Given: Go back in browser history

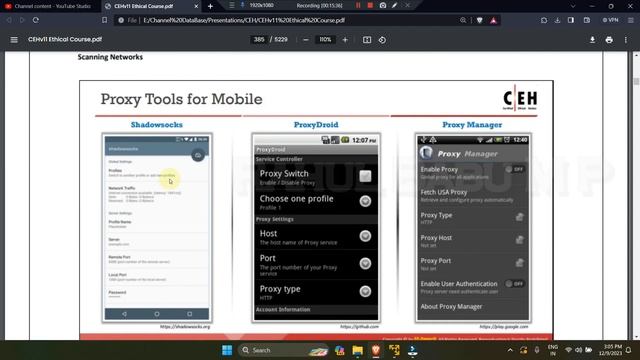Looking at the screenshot, I should pos(9,20).
